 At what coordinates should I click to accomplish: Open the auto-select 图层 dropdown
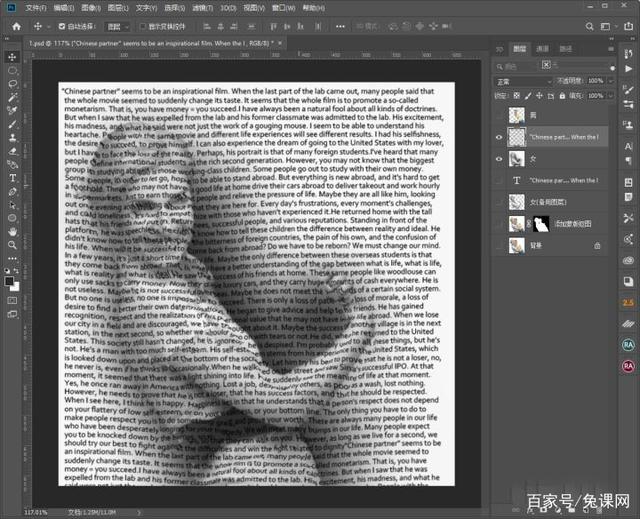click(118, 27)
